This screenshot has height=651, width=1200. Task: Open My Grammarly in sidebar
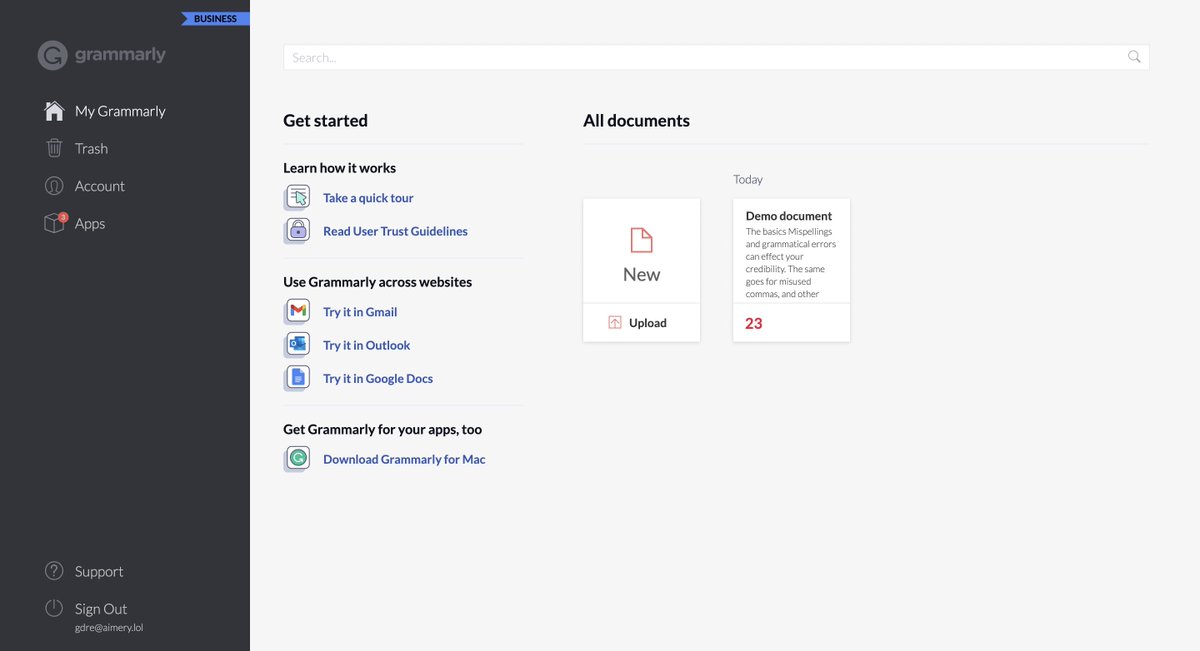coord(120,111)
